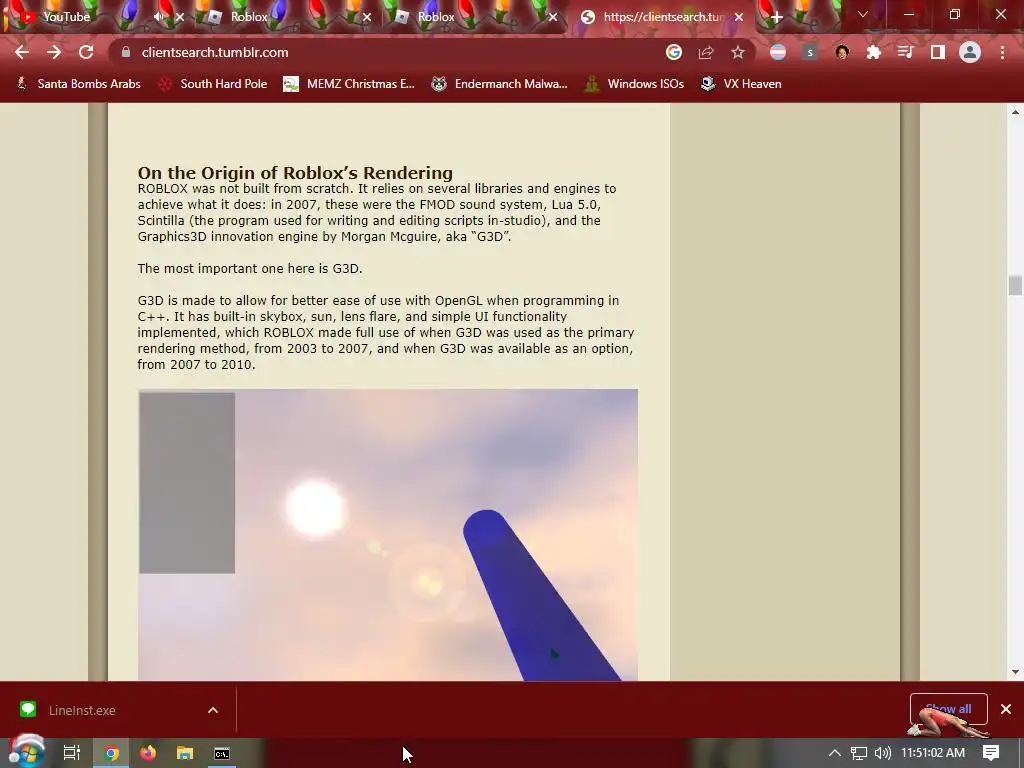Click the G3D skybox screenshot image
The height and width of the screenshot is (768, 1024).
click(x=388, y=535)
